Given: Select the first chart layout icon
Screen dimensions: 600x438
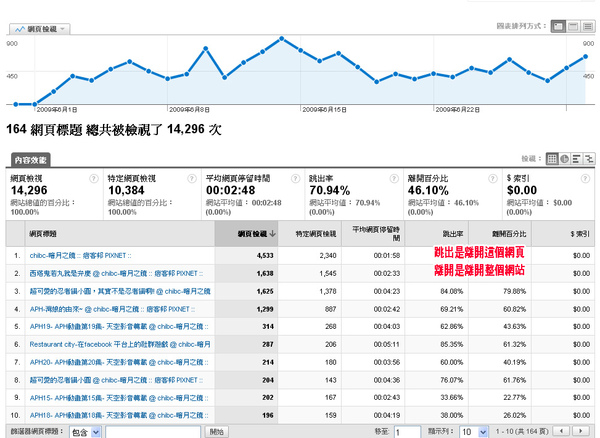Looking at the screenshot, I should pyautogui.click(x=558, y=26).
